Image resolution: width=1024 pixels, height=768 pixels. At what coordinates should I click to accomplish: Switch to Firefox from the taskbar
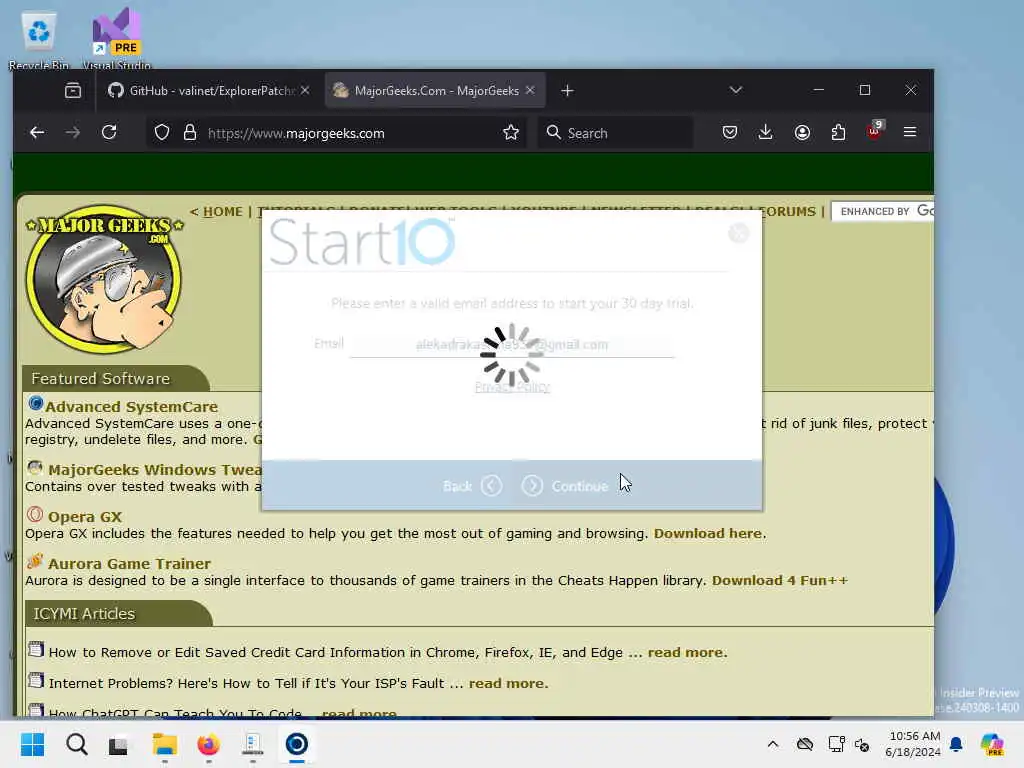tap(208, 744)
